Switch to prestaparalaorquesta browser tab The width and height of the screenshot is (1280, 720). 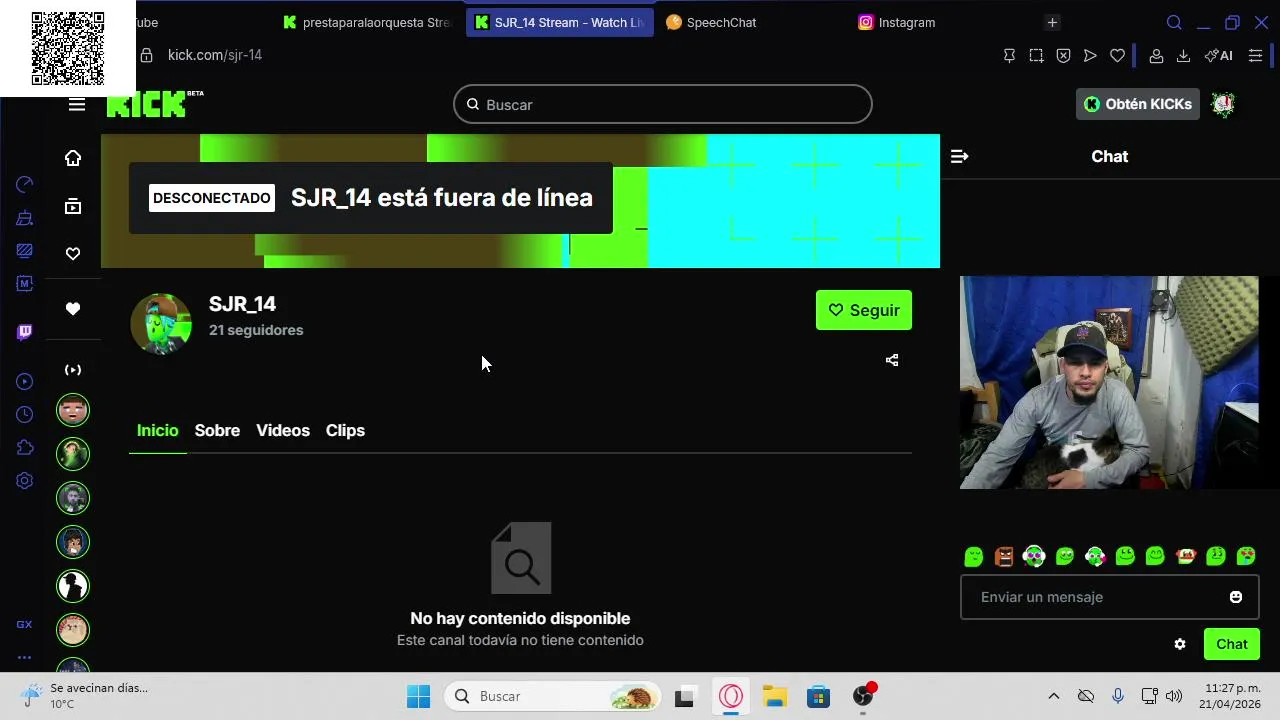[368, 22]
